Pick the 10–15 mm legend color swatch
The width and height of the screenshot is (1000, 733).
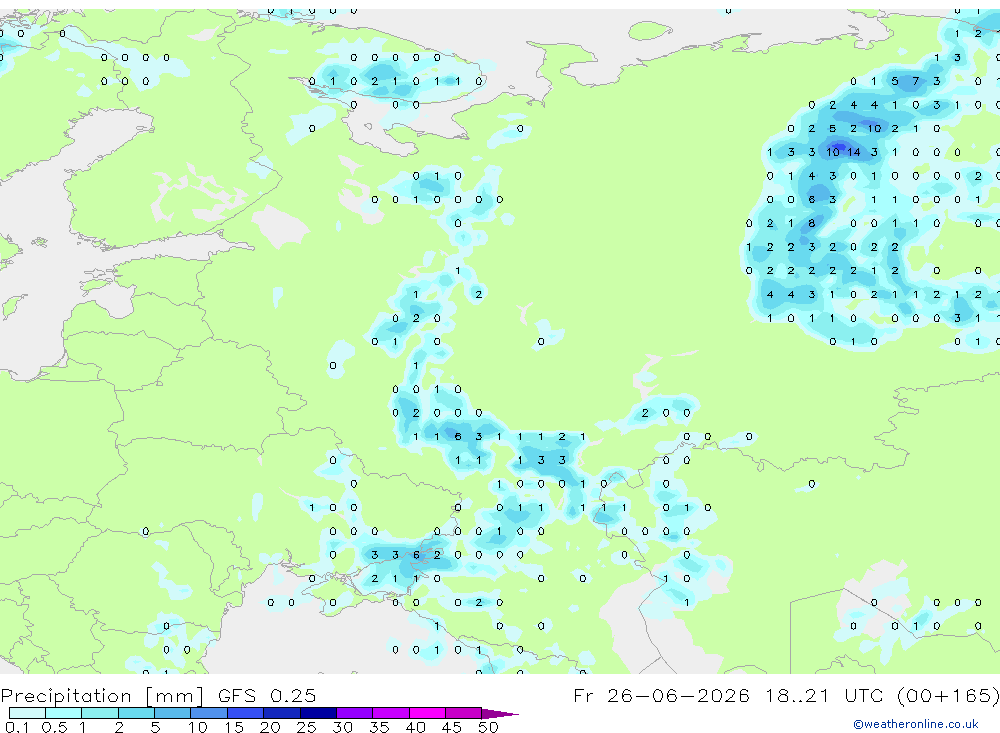tap(209, 713)
